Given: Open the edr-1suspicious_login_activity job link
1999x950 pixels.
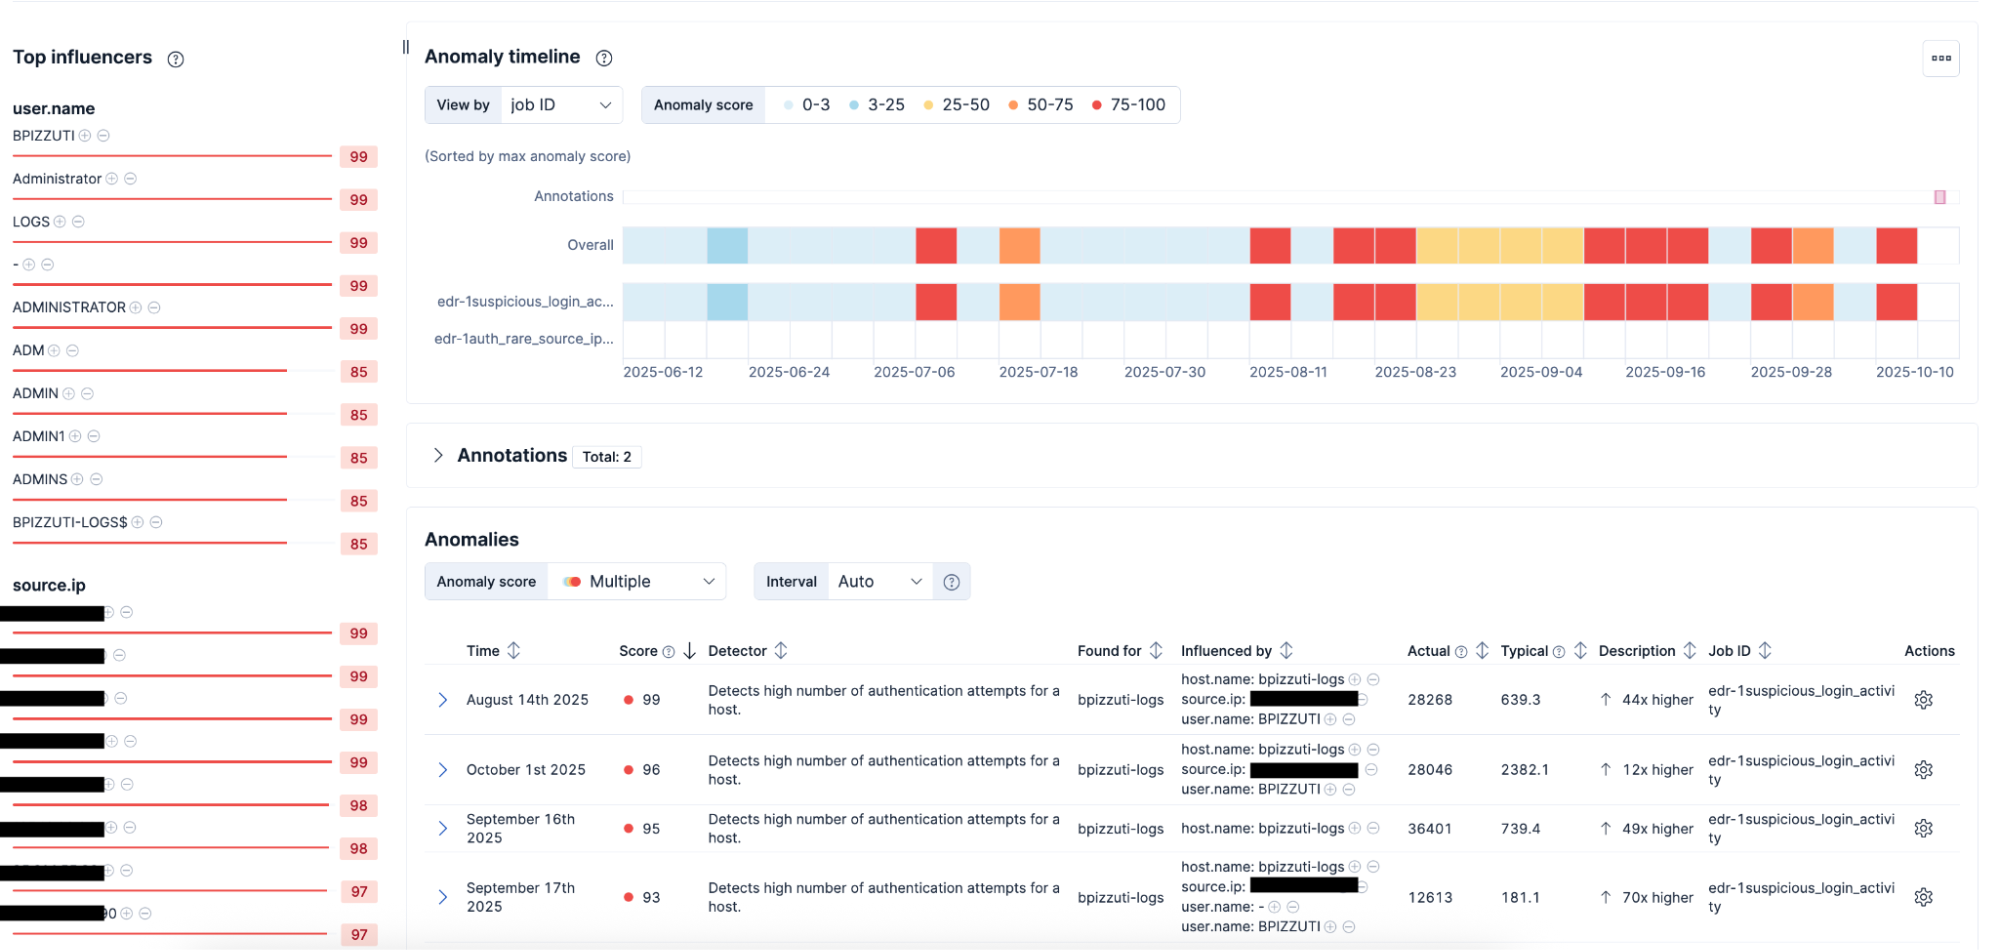Looking at the screenshot, I should 1801,699.
